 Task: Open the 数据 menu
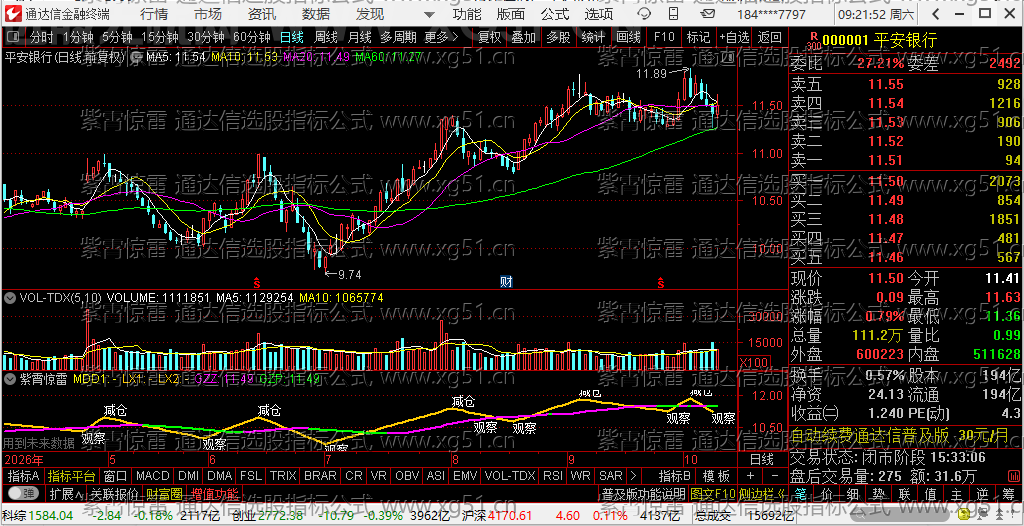coord(316,14)
